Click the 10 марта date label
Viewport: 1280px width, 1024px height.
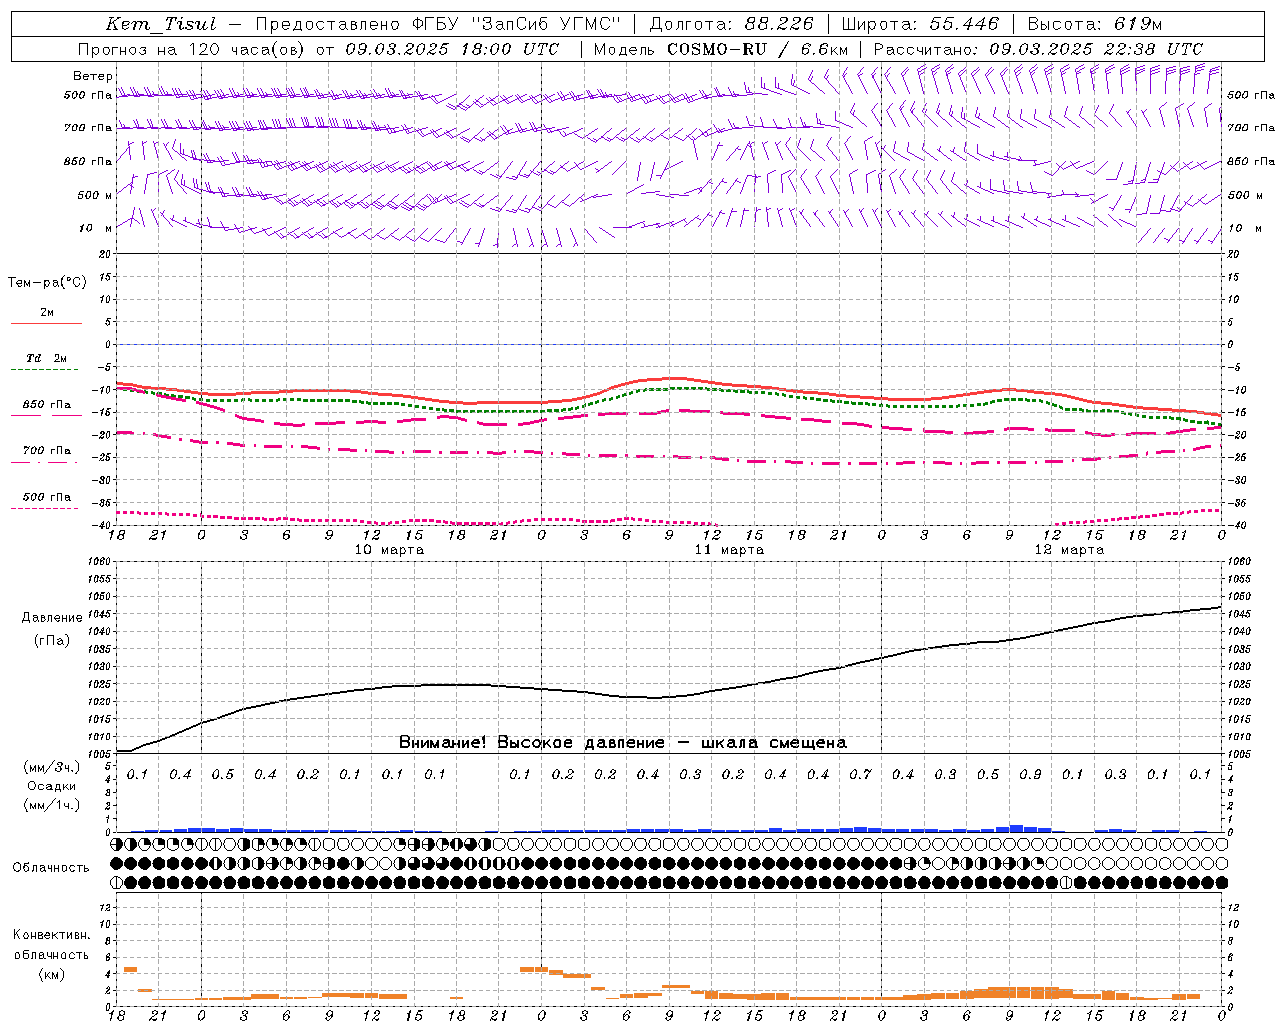(x=389, y=550)
